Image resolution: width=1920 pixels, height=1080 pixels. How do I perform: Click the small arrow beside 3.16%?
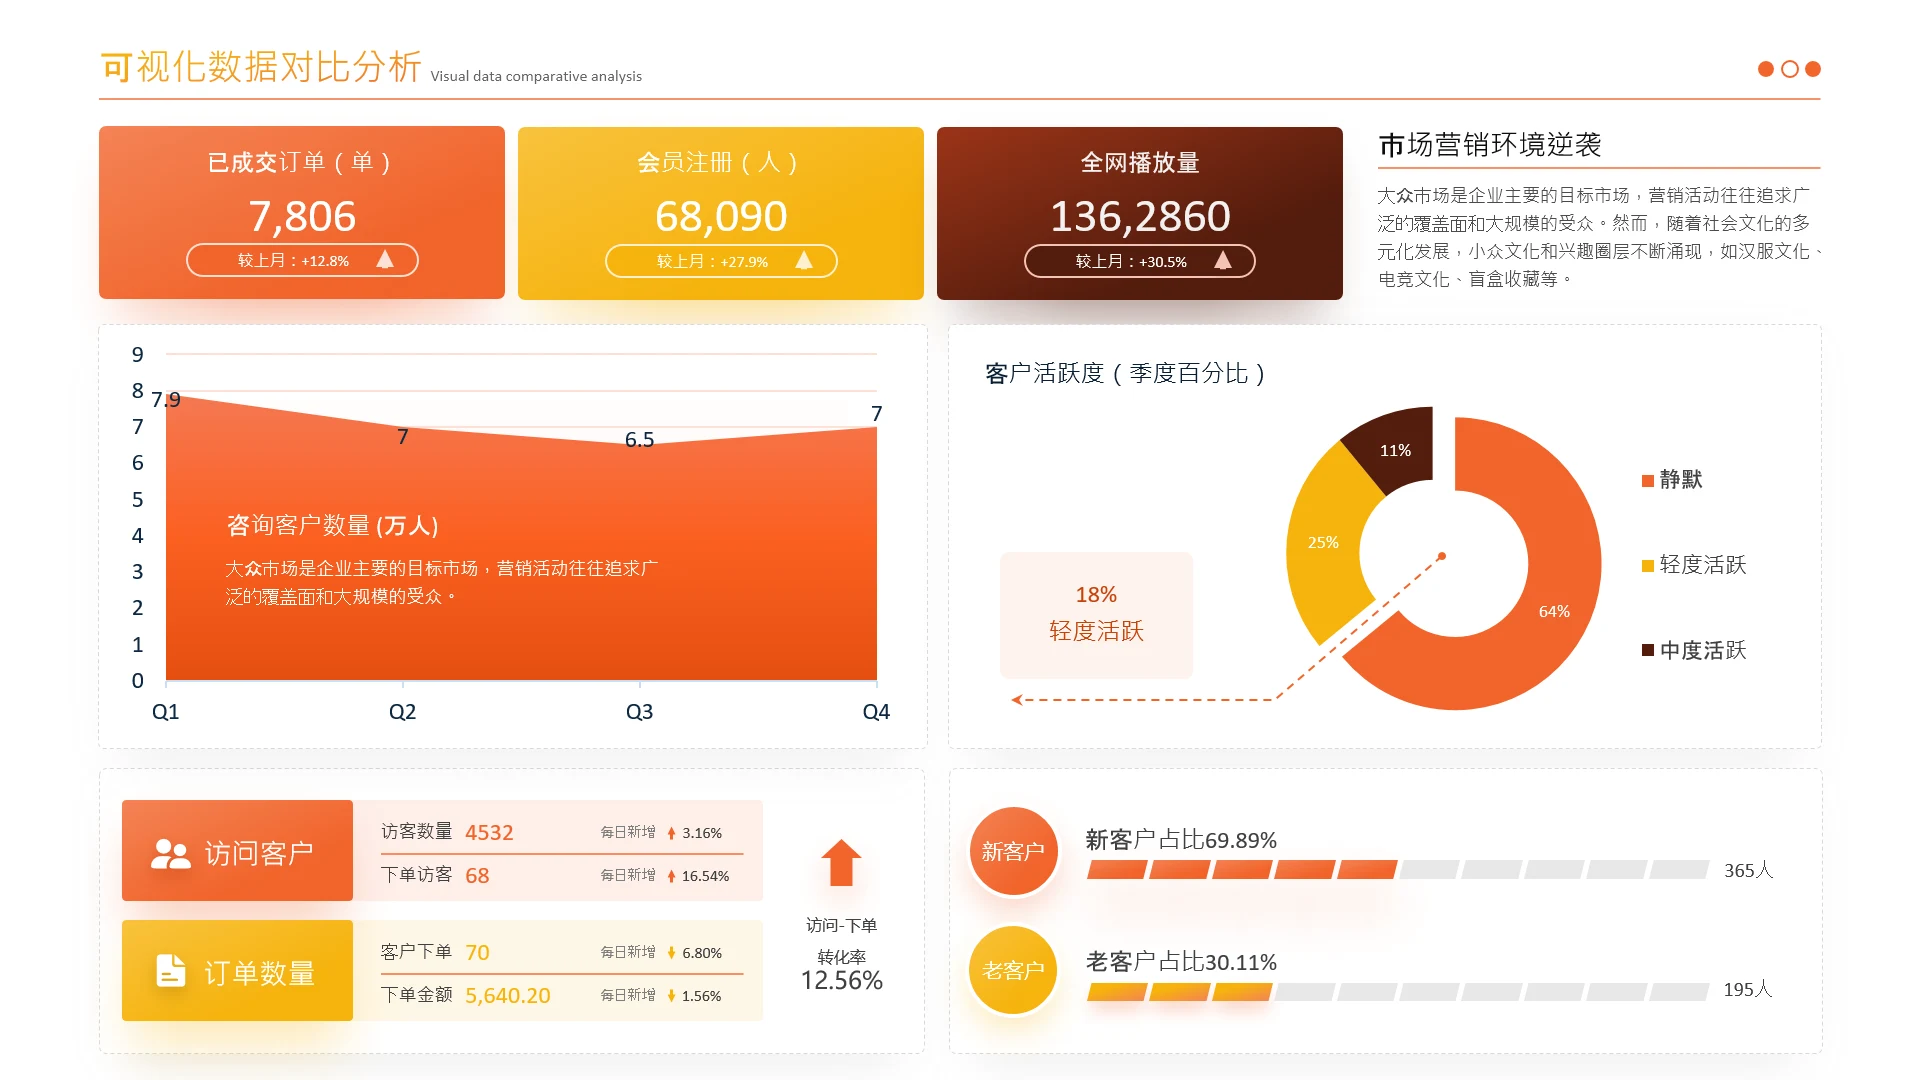pos(671,833)
